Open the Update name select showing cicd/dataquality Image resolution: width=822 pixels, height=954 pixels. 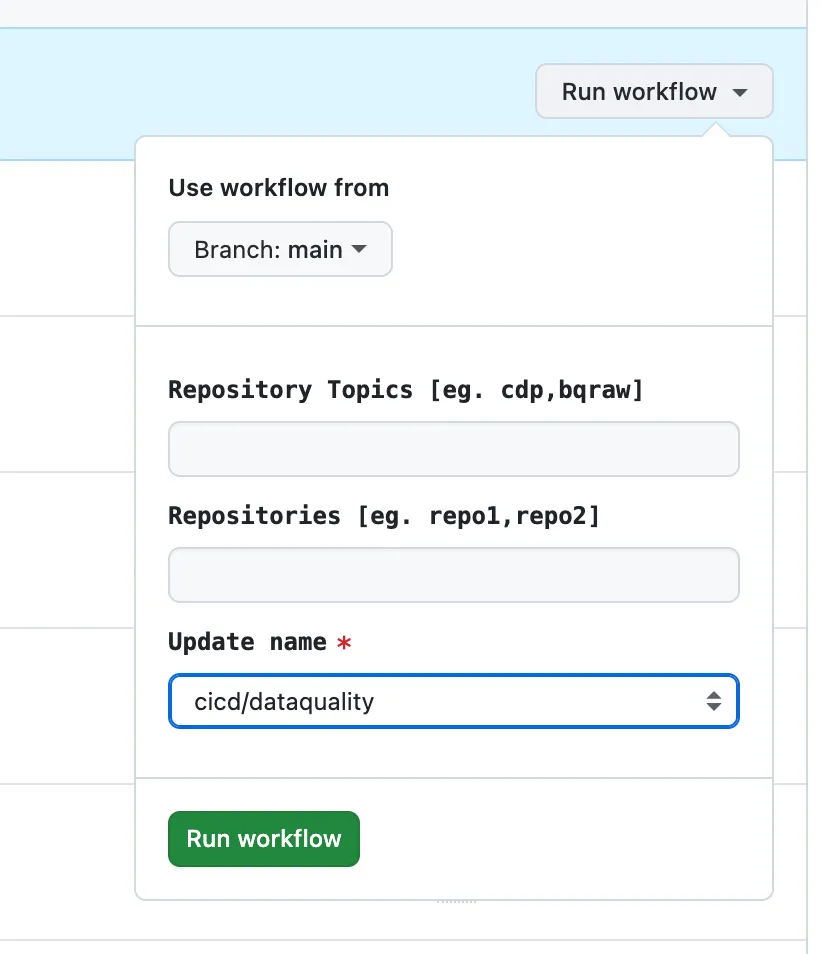454,701
